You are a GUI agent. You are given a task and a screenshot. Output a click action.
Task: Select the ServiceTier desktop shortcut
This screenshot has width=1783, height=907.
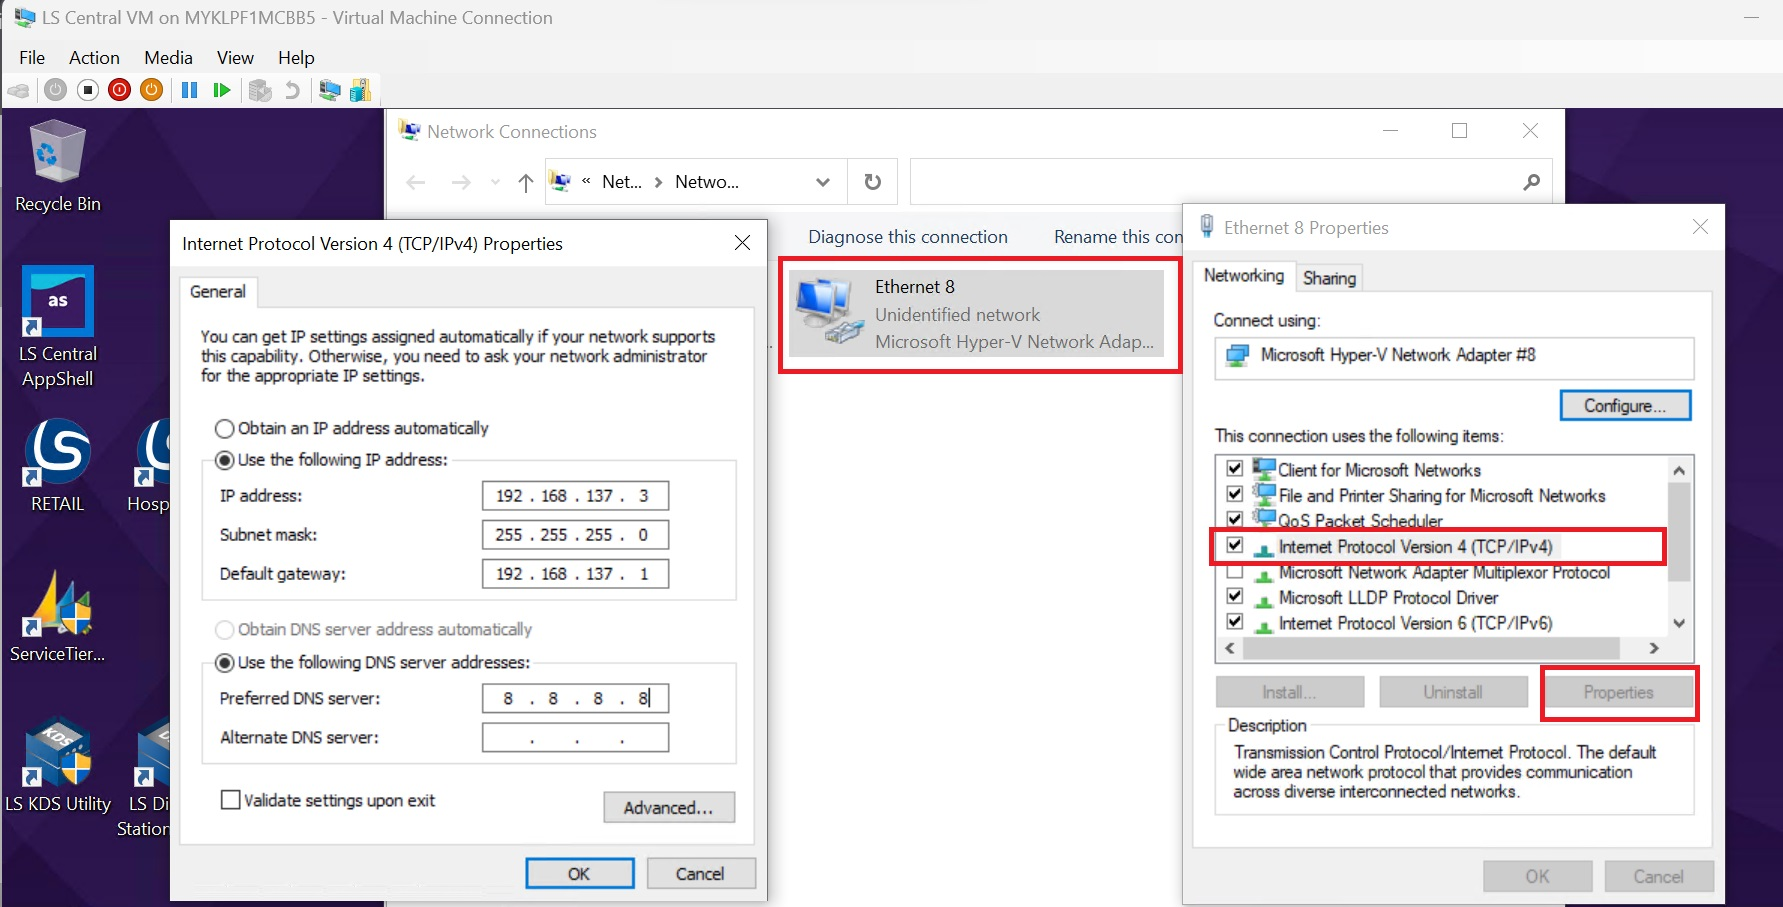click(x=58, y=616)
